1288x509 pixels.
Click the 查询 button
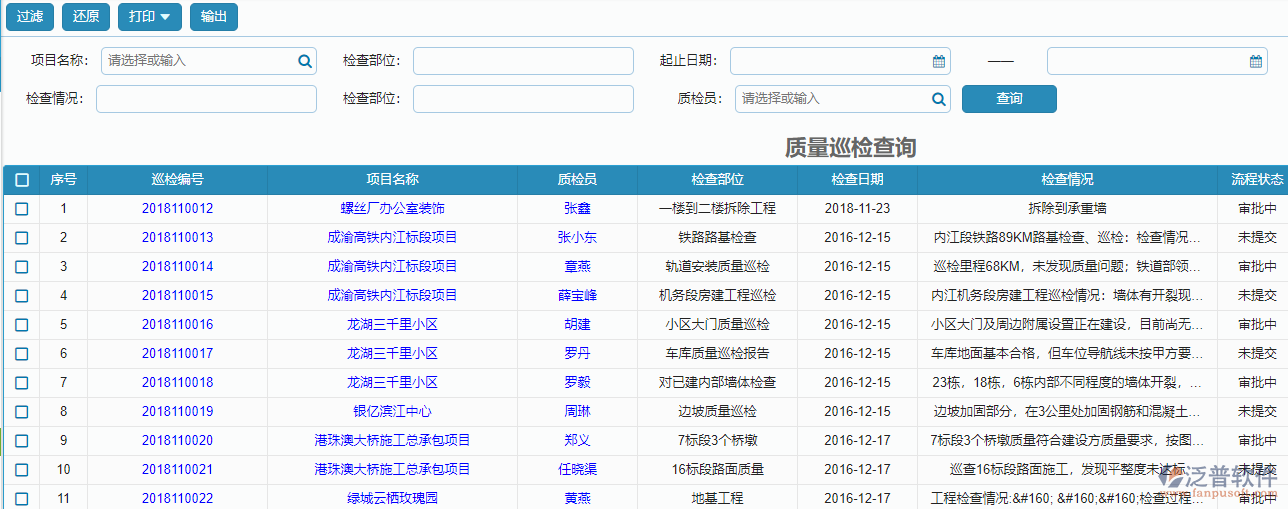(x=1009, y=99)
